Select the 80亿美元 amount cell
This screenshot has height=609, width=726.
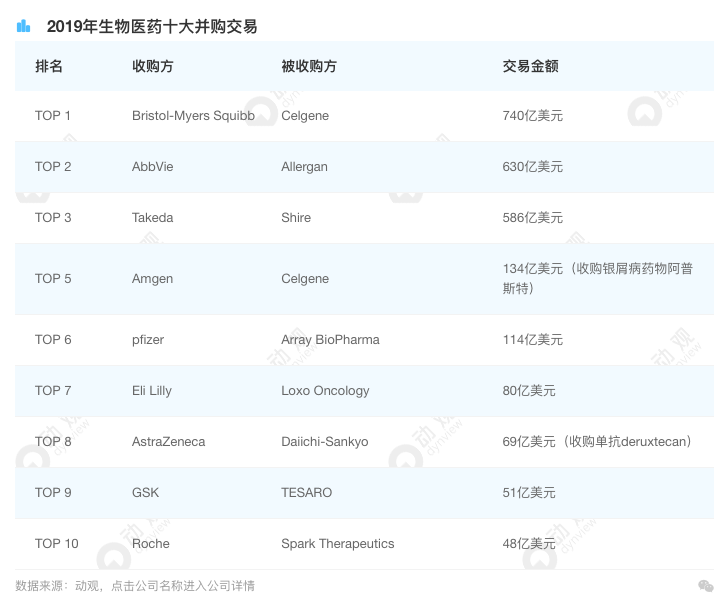[529, 391]
